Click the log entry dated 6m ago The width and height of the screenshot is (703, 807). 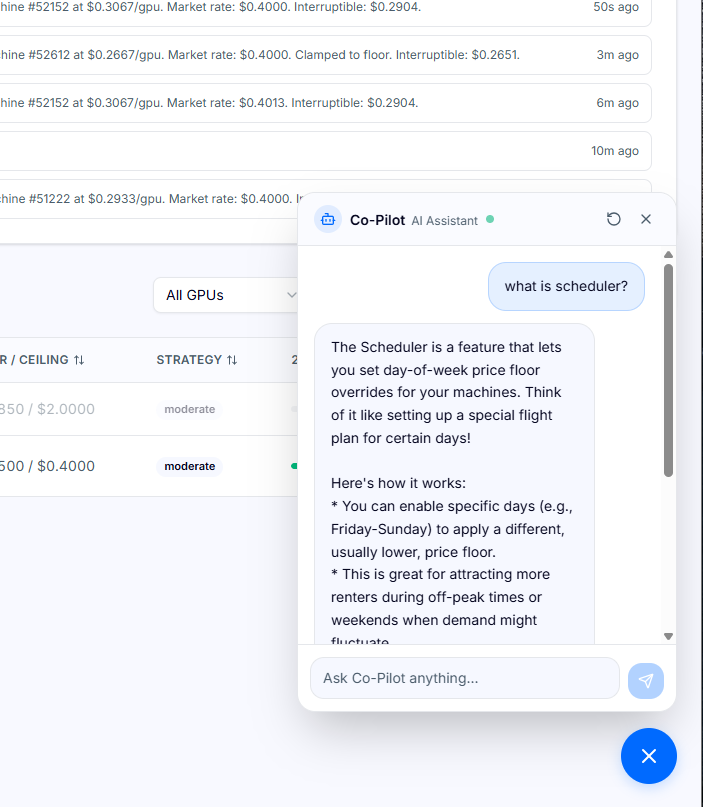click(325, 103)
